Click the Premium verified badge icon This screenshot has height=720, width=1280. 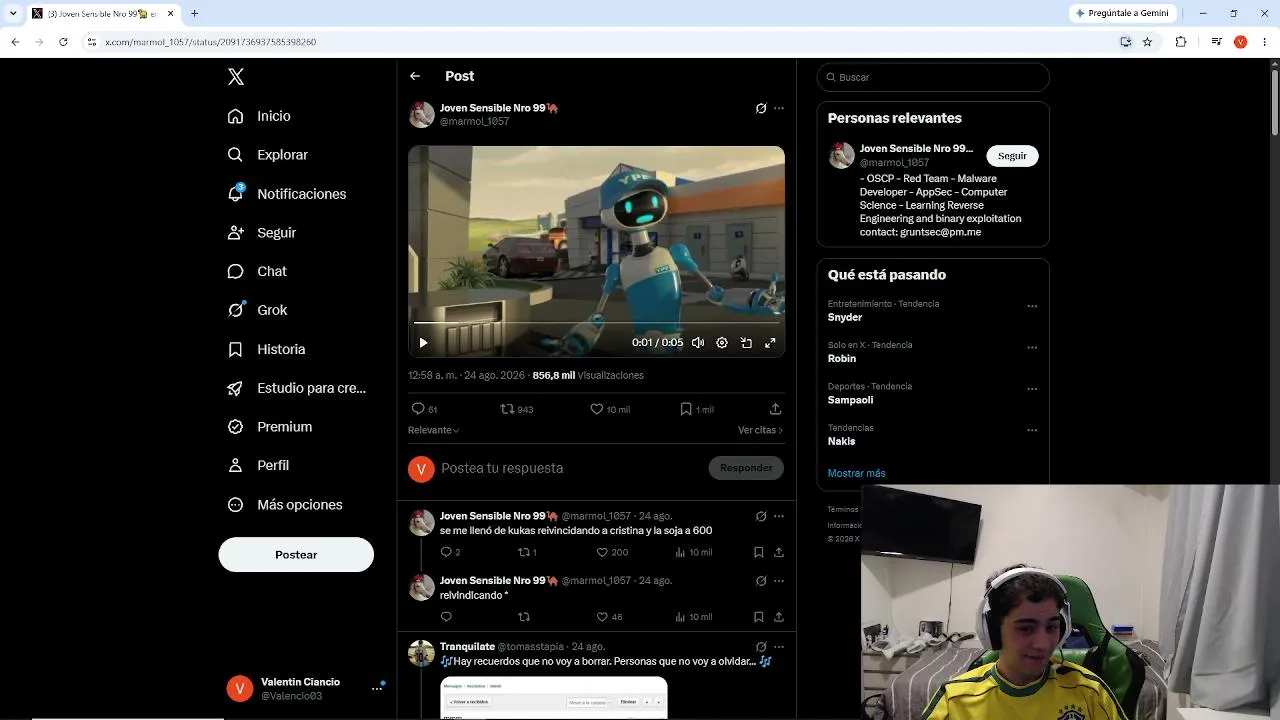[236, 427]
